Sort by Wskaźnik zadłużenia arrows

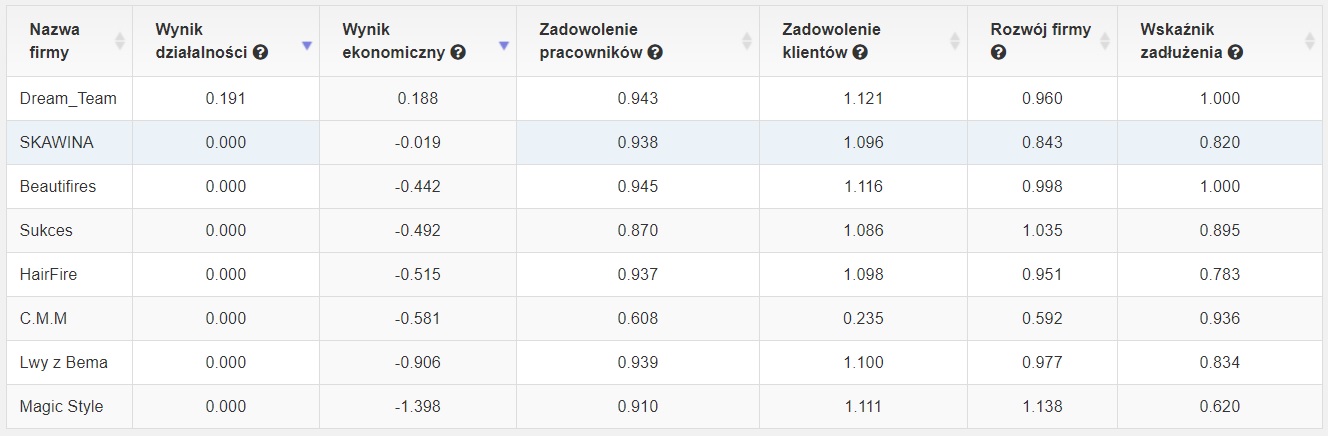(x=1310, y=41)
